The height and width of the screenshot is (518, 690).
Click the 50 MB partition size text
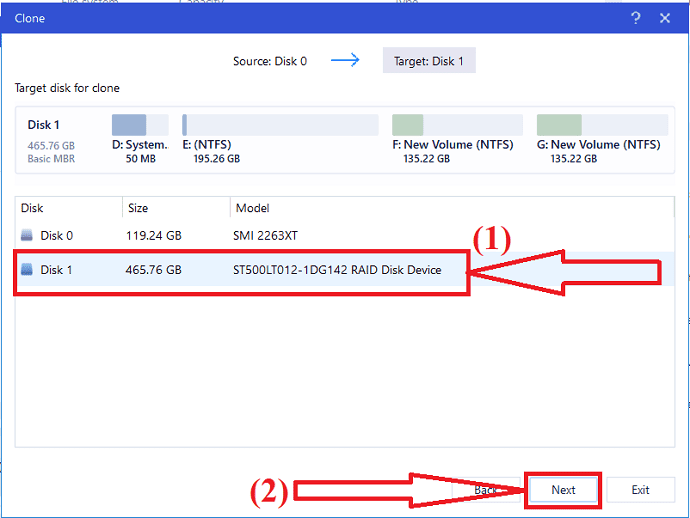point(141,158)
